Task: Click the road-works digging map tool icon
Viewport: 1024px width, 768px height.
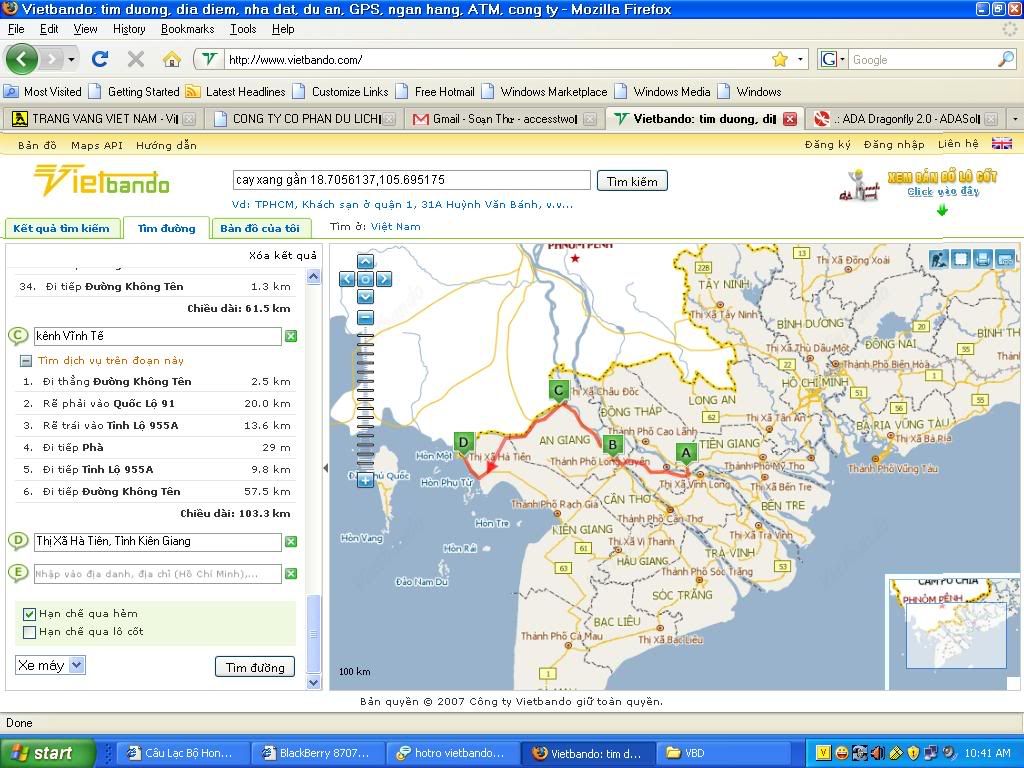Action: pyautogui.click(x=938, y=259)
